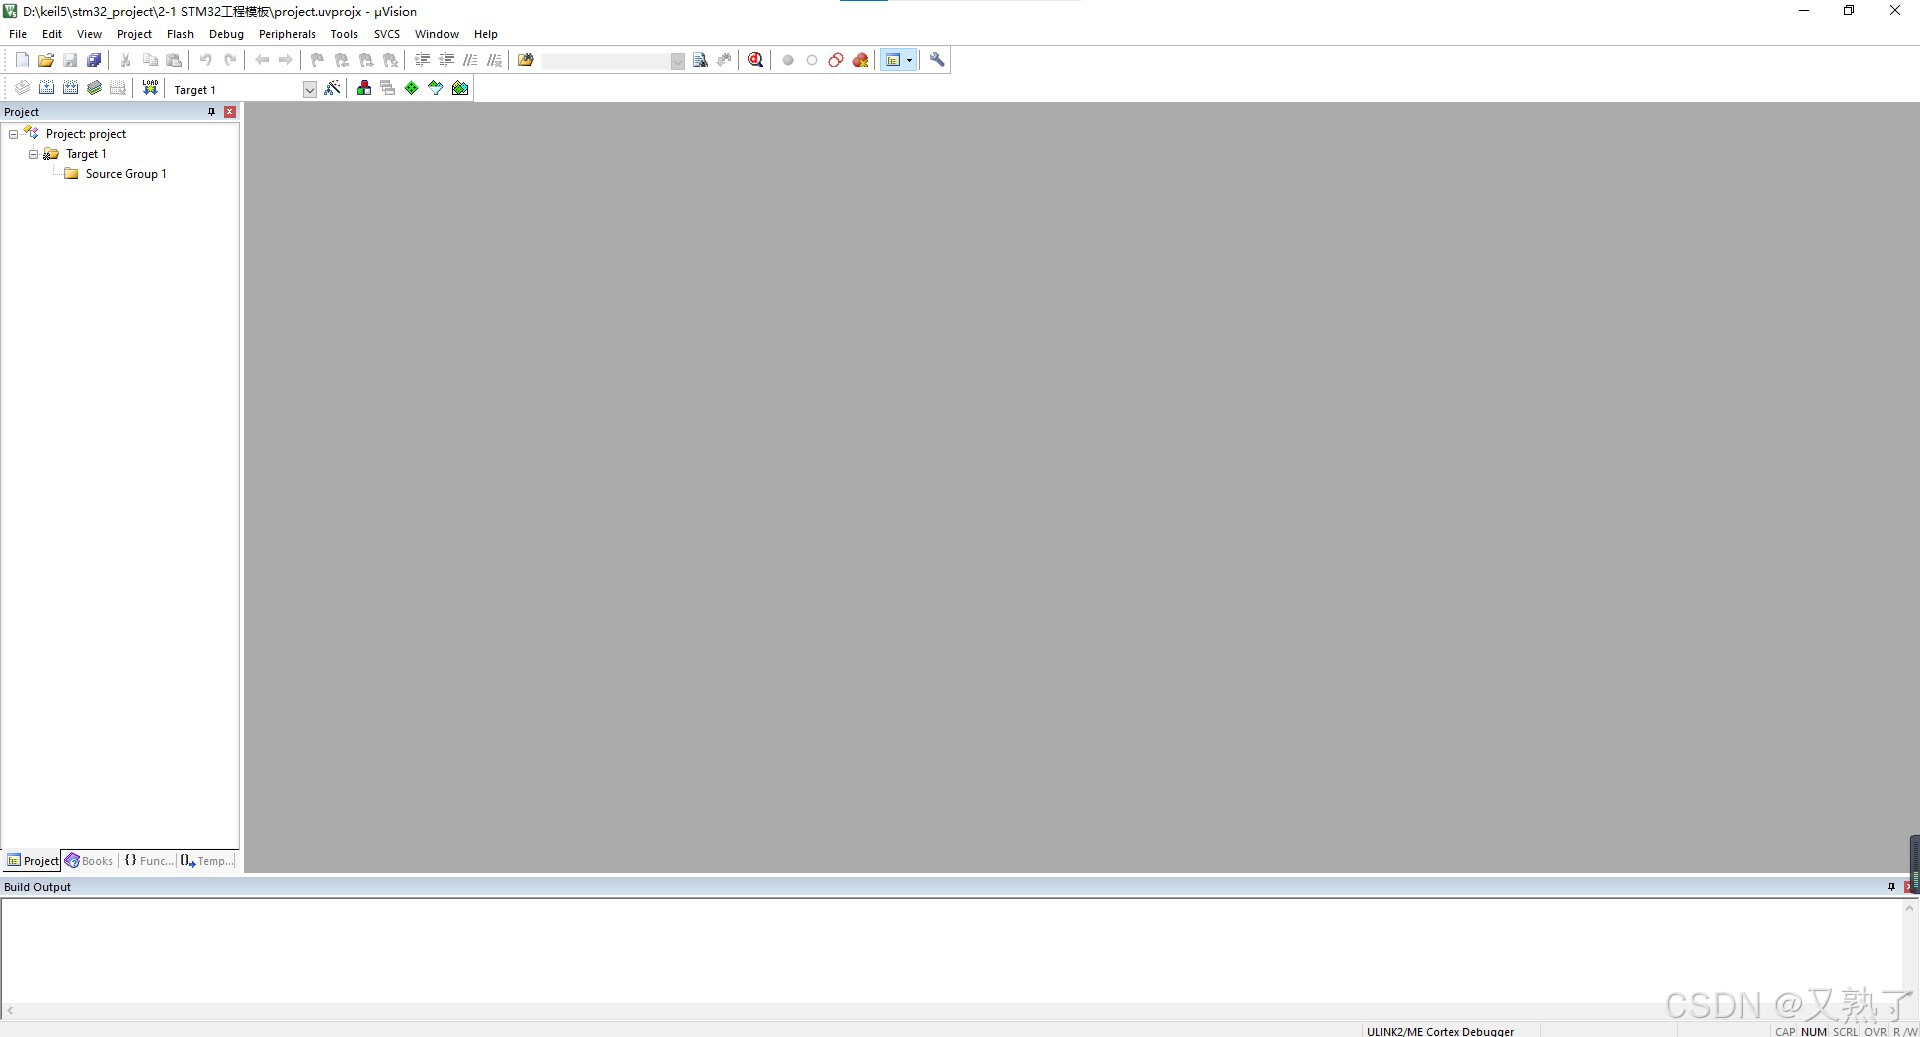Screen dimensions: 1920x1037
Task: Open the Help menu
Action: click(x=486, y=34)
